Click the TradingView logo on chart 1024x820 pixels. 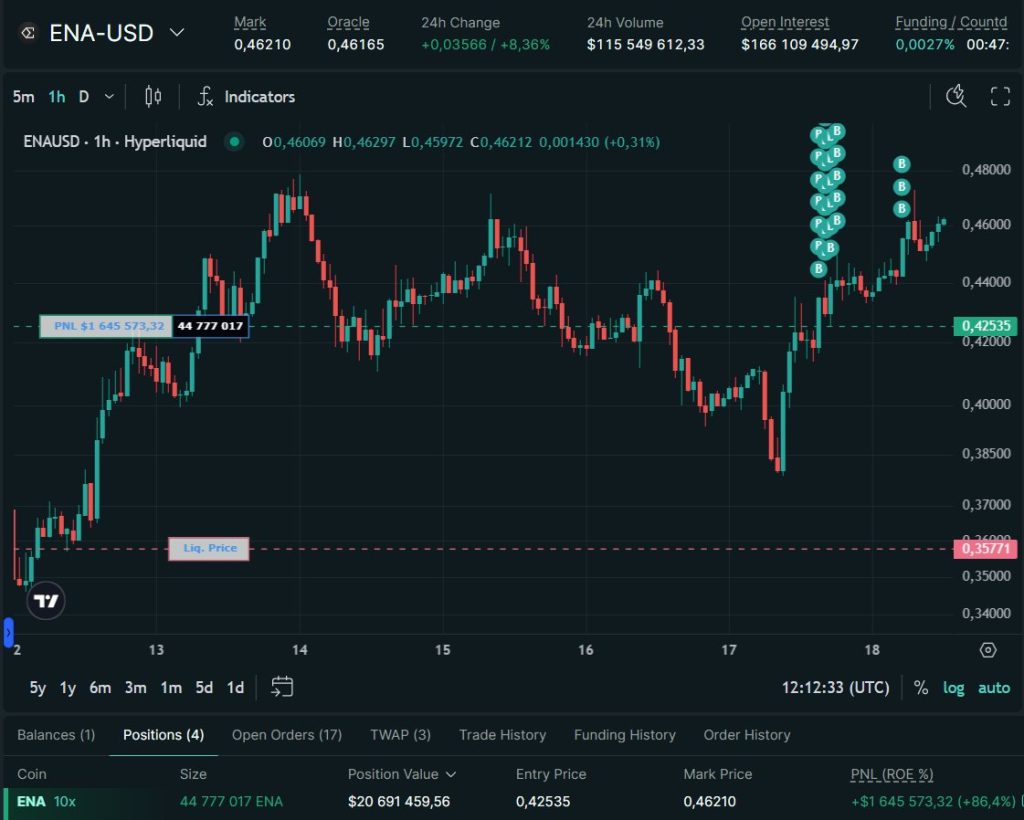[x=46, y=601]
